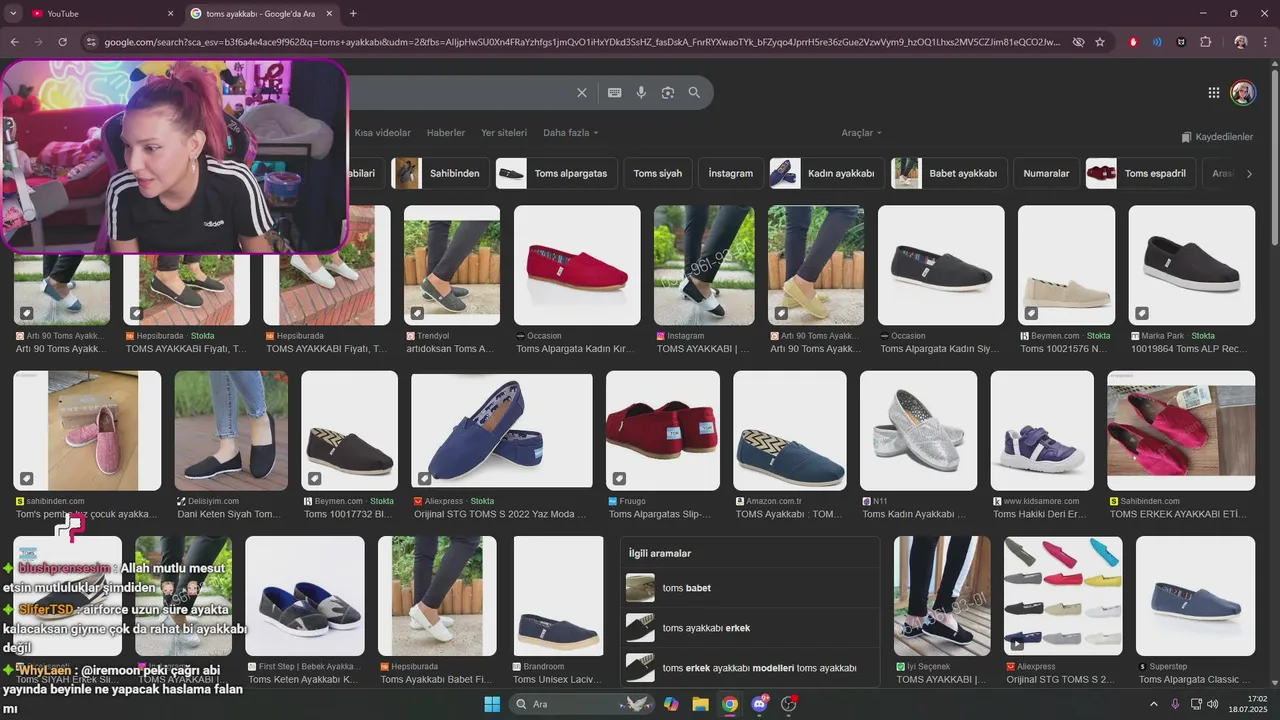1280x720 pixels.
Task: Start voice search with the microphone icon
Action: click(641, 93)
